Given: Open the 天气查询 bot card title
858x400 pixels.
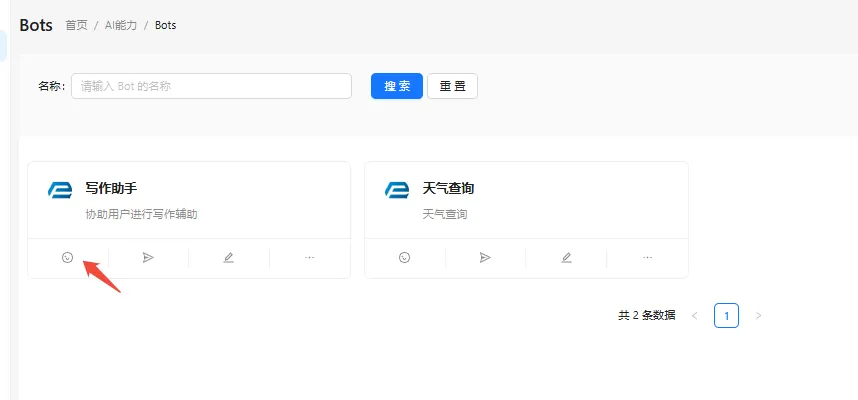Looking at the screenshot, I should (x=448, y=188).
